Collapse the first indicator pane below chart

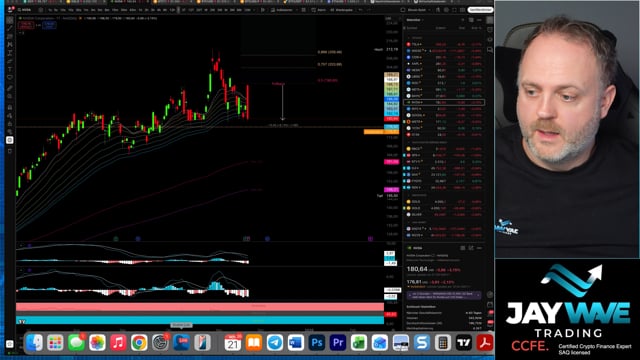21,246
